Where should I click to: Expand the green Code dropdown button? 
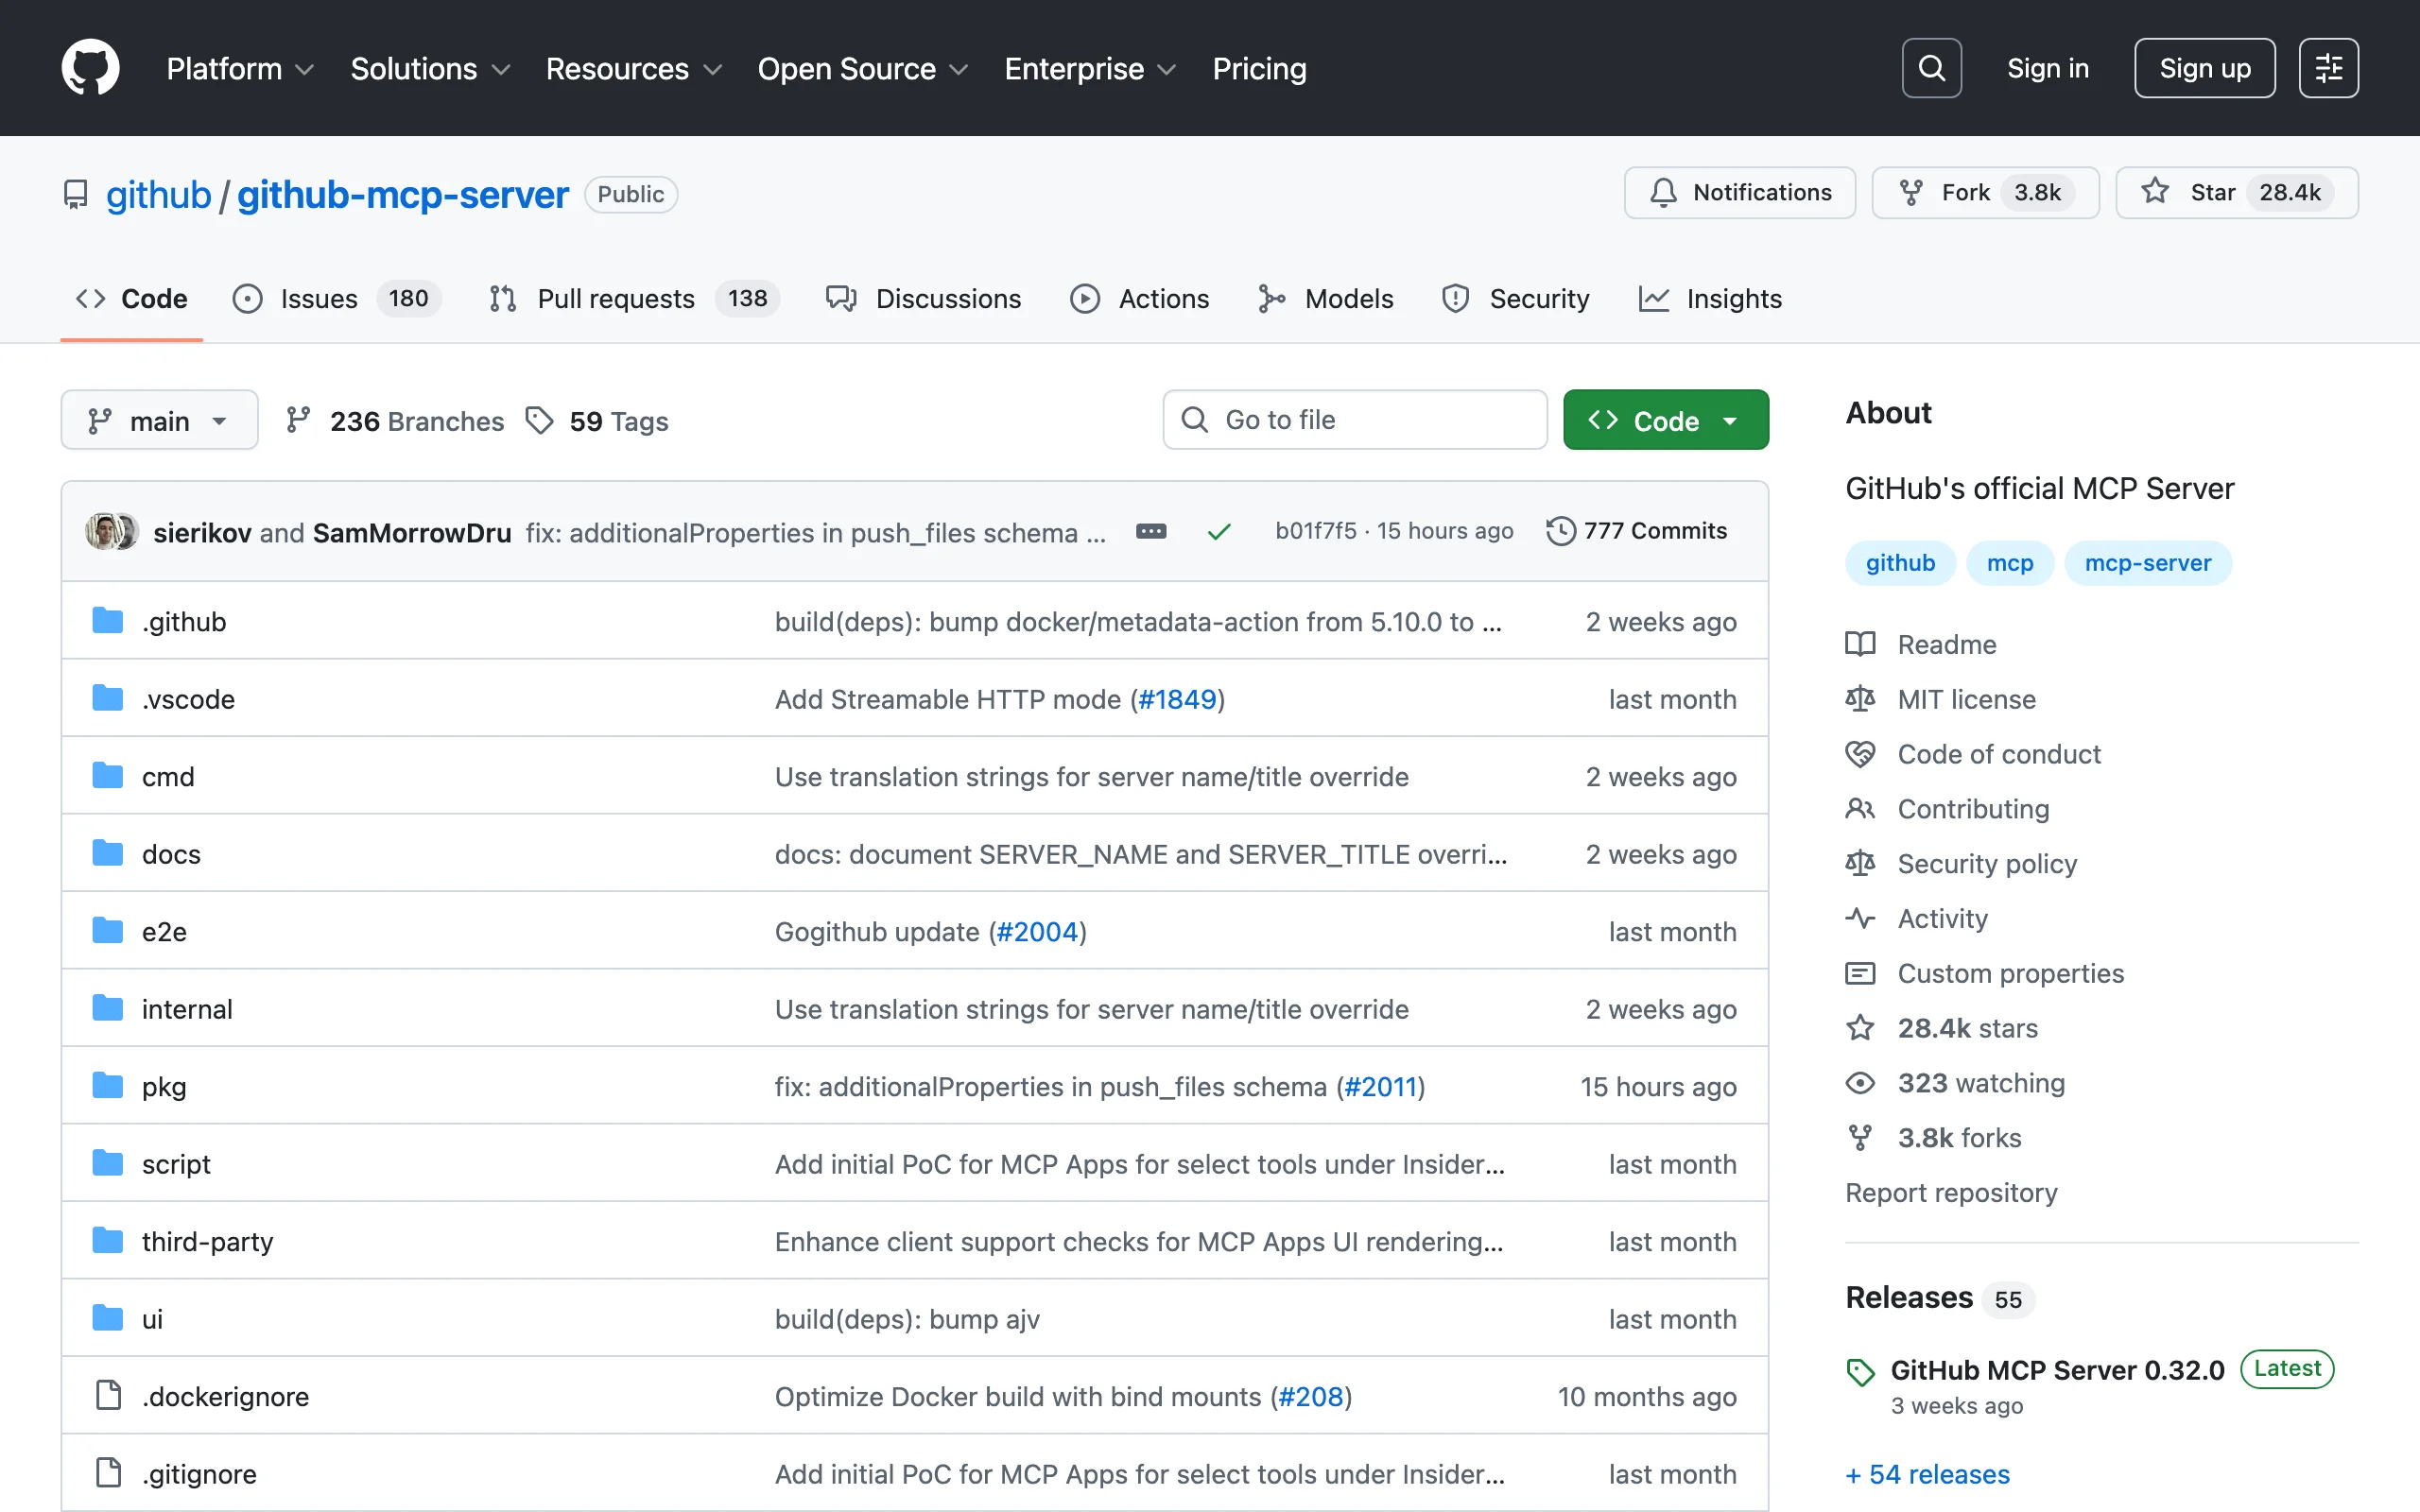(x=1665, y=421)
